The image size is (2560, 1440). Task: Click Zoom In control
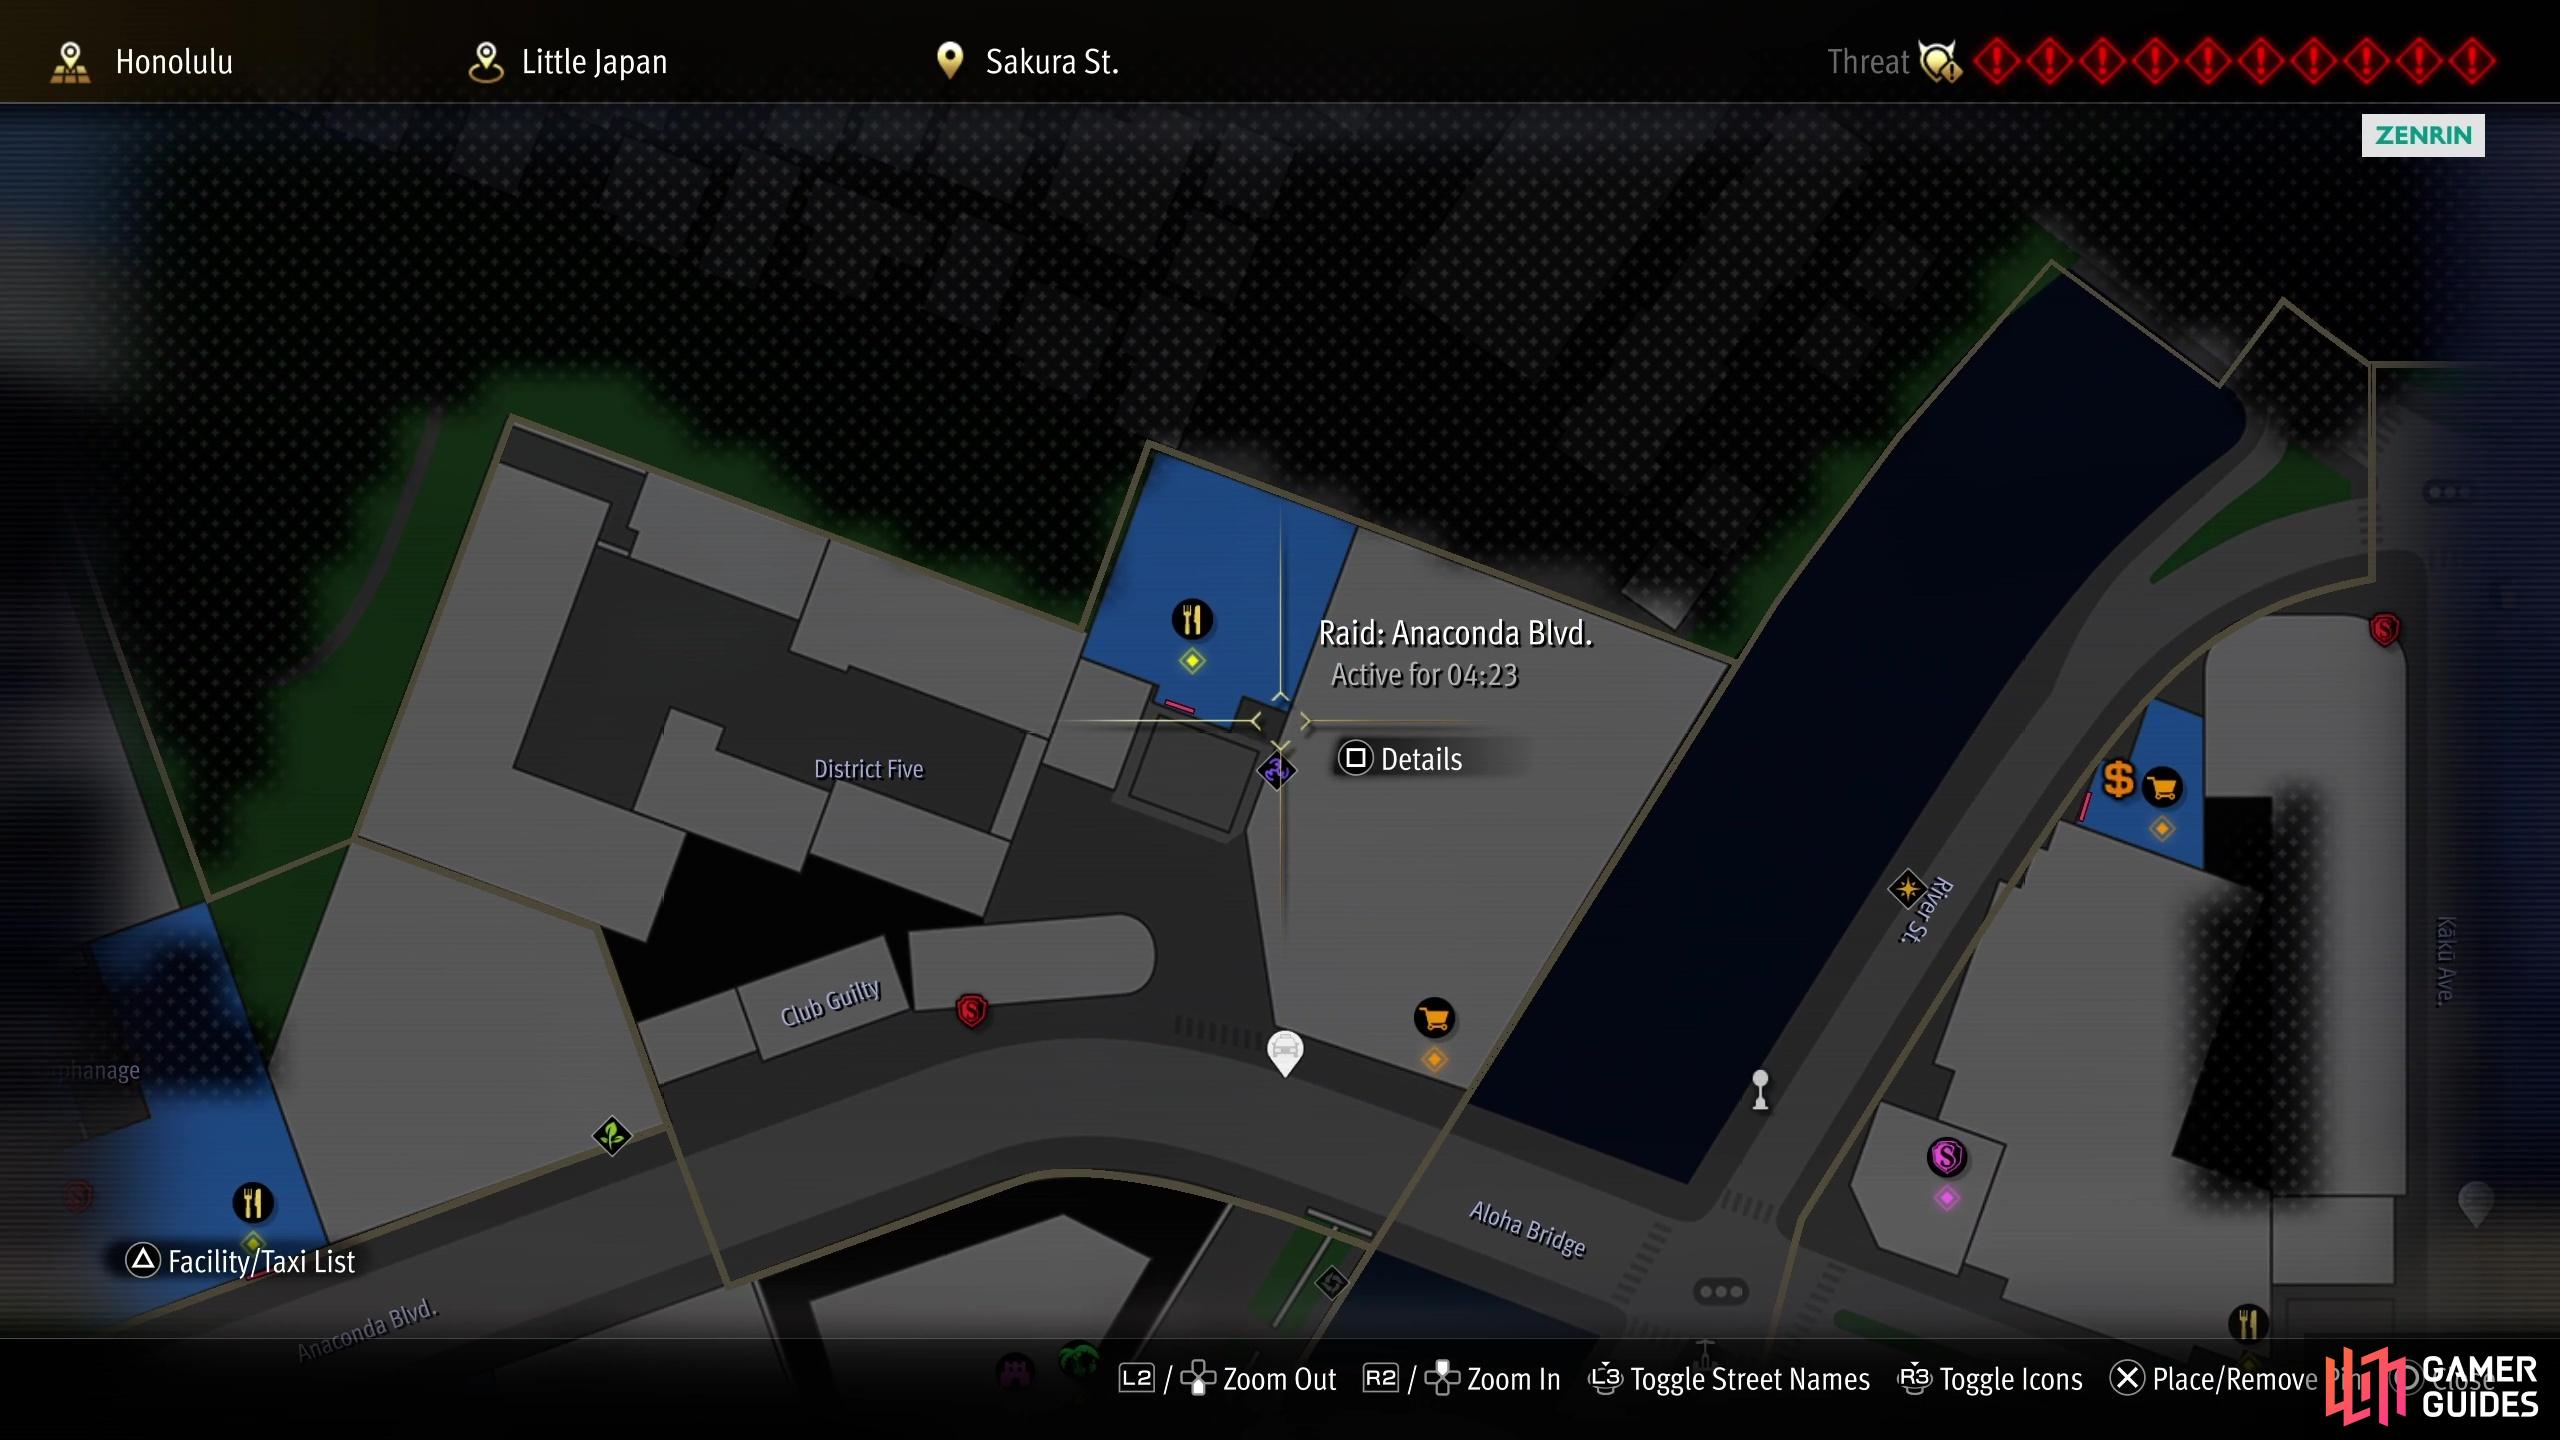point(1462,1379)
